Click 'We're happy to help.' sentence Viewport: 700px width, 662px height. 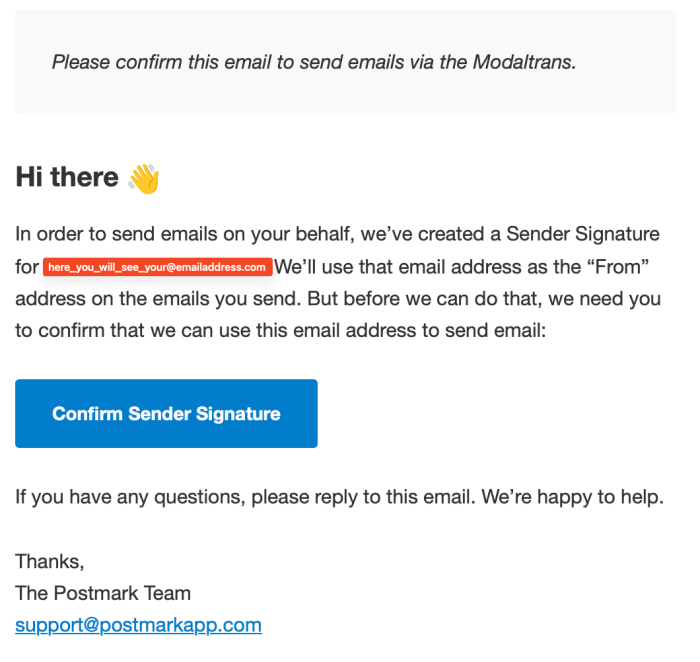[x=572, y=497]
